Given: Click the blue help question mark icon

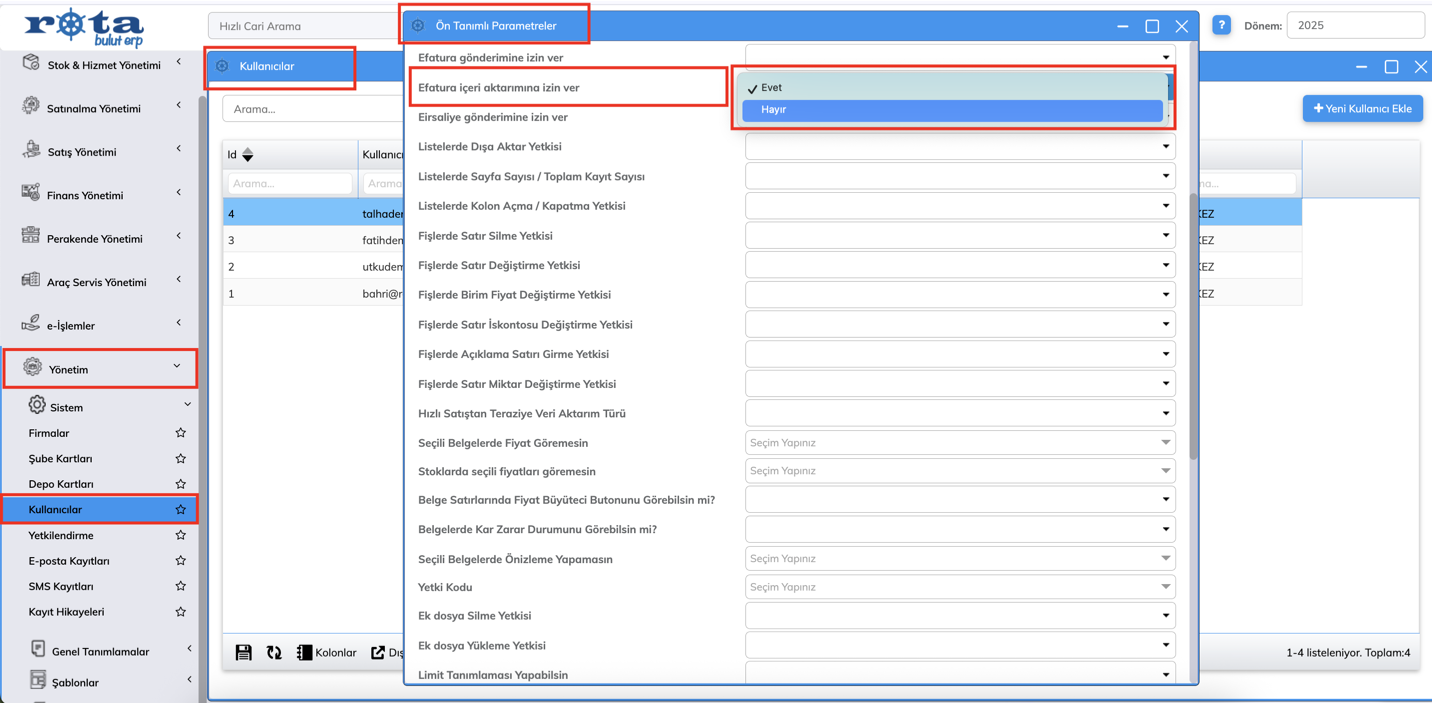Looking at the screenshot, I should [1221, 26].
